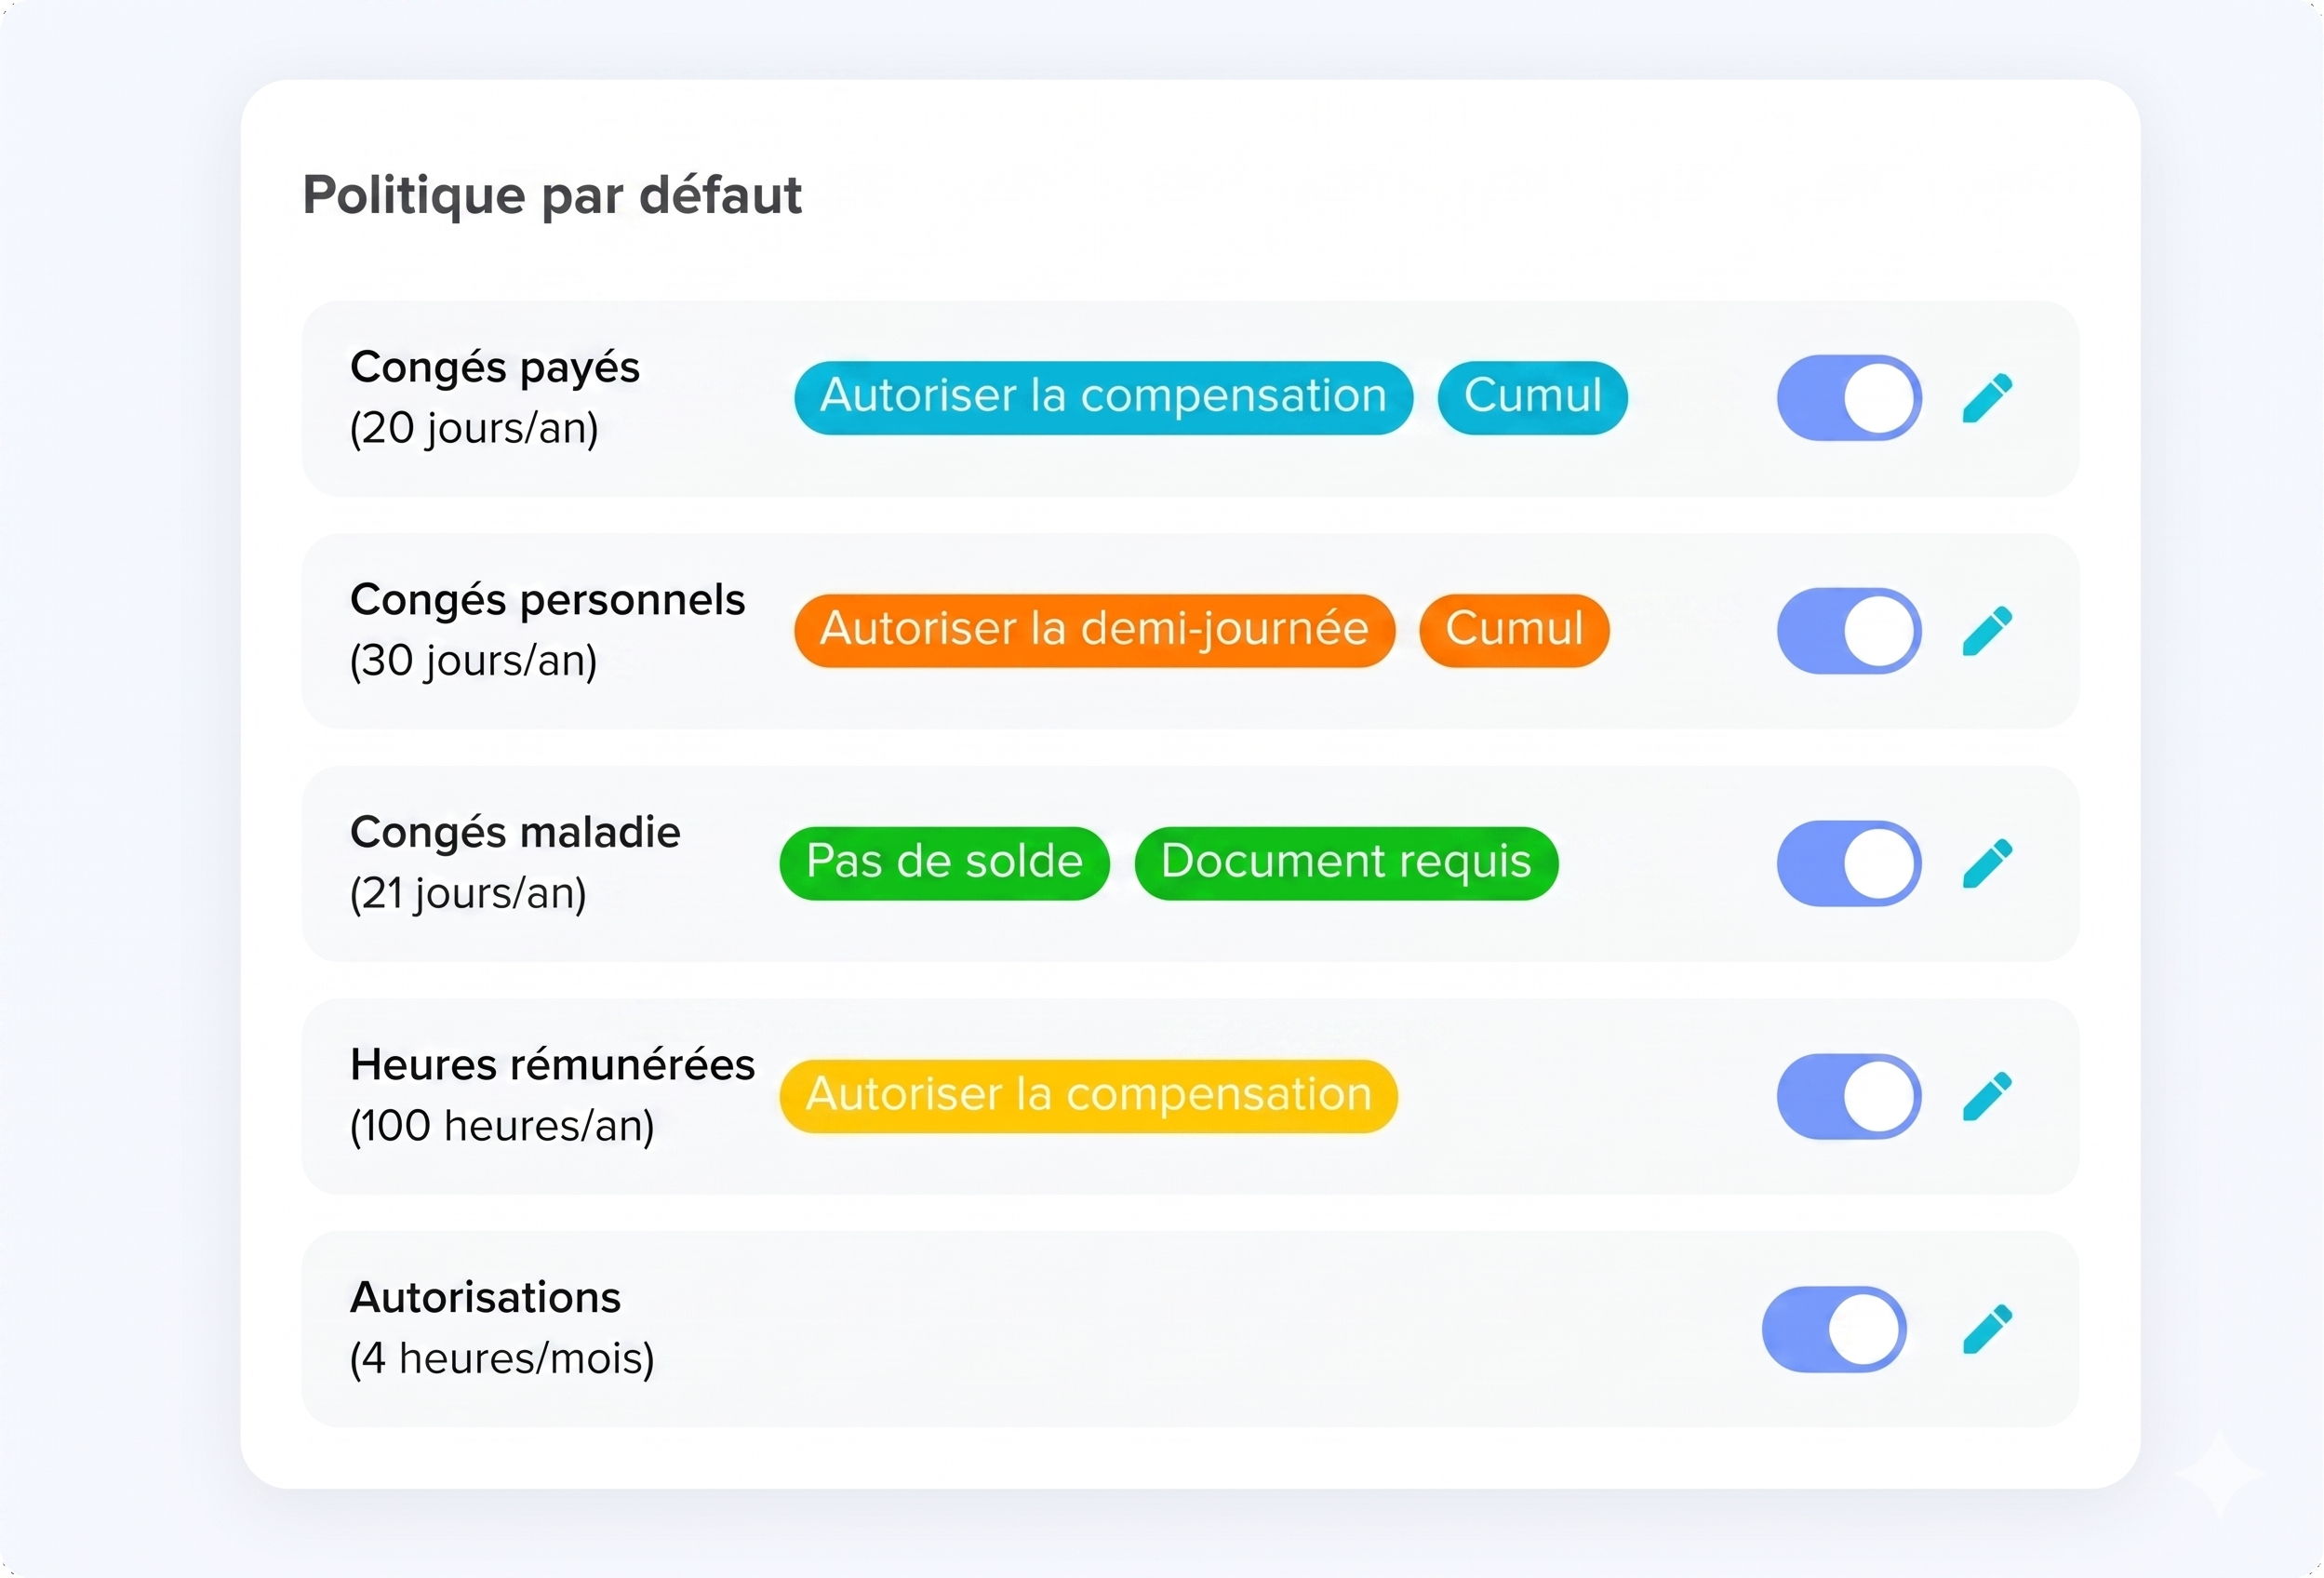Open edit pencil for Congés maladie
The height and width of the screenshot is (1578, 2324).
[x=1987, y=864]
